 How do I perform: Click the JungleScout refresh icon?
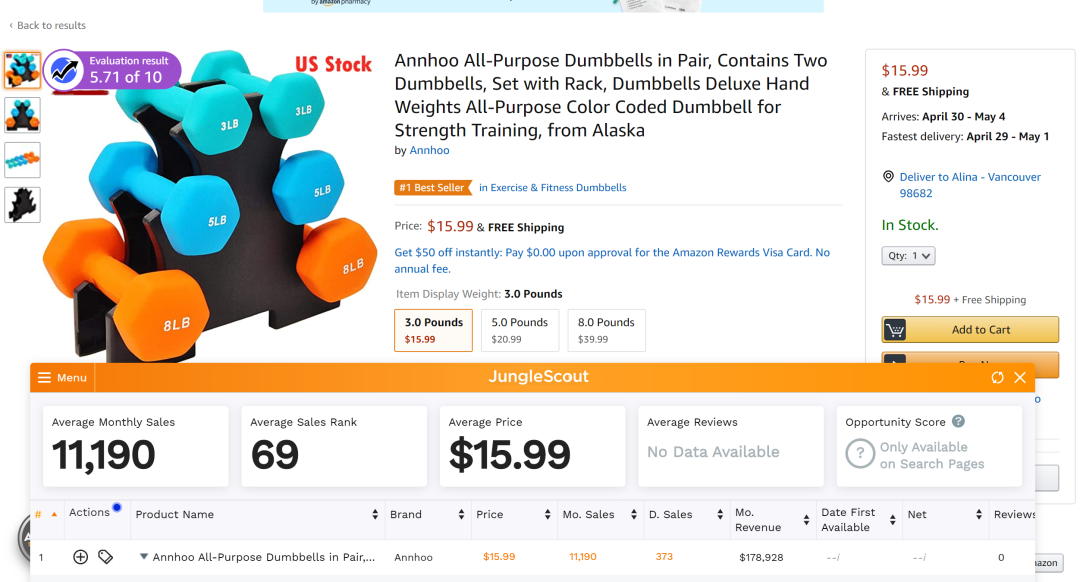[x=997, y=377]
